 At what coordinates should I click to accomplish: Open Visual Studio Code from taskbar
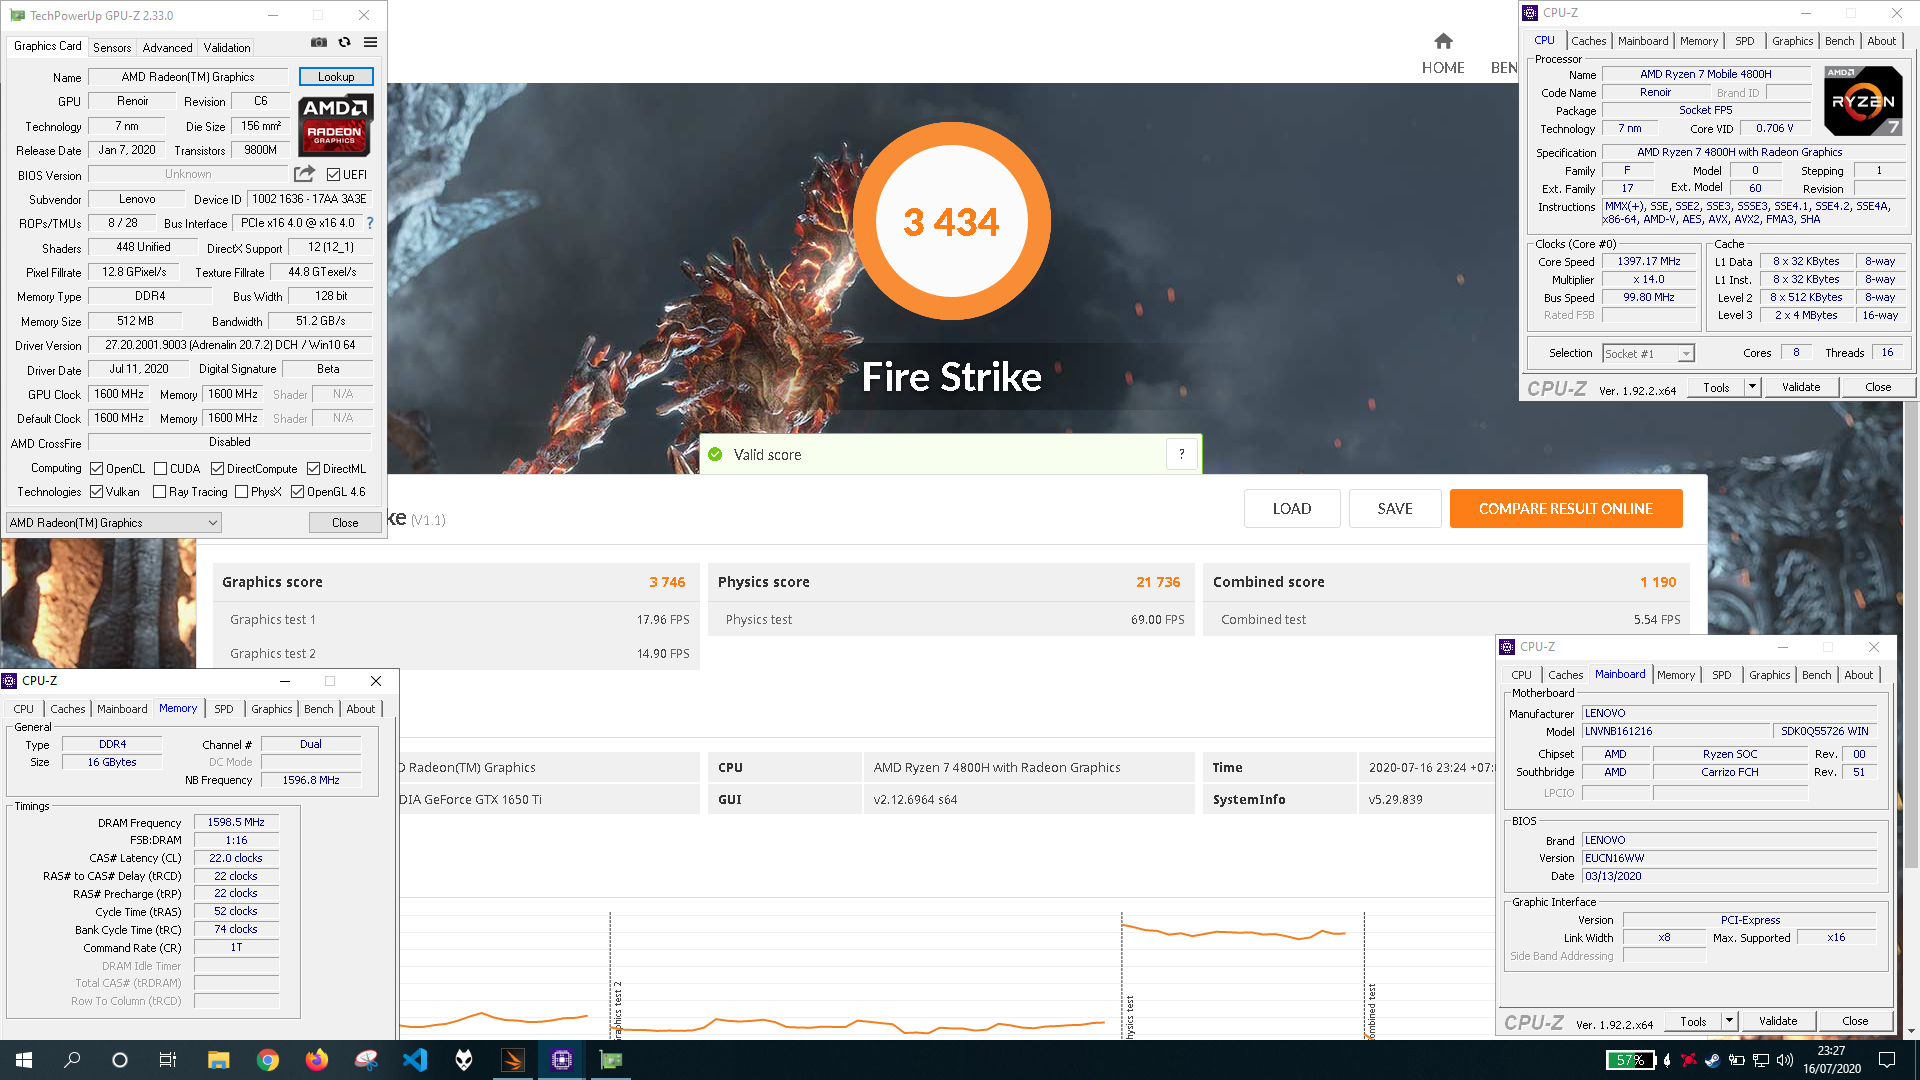point(415,1060)
